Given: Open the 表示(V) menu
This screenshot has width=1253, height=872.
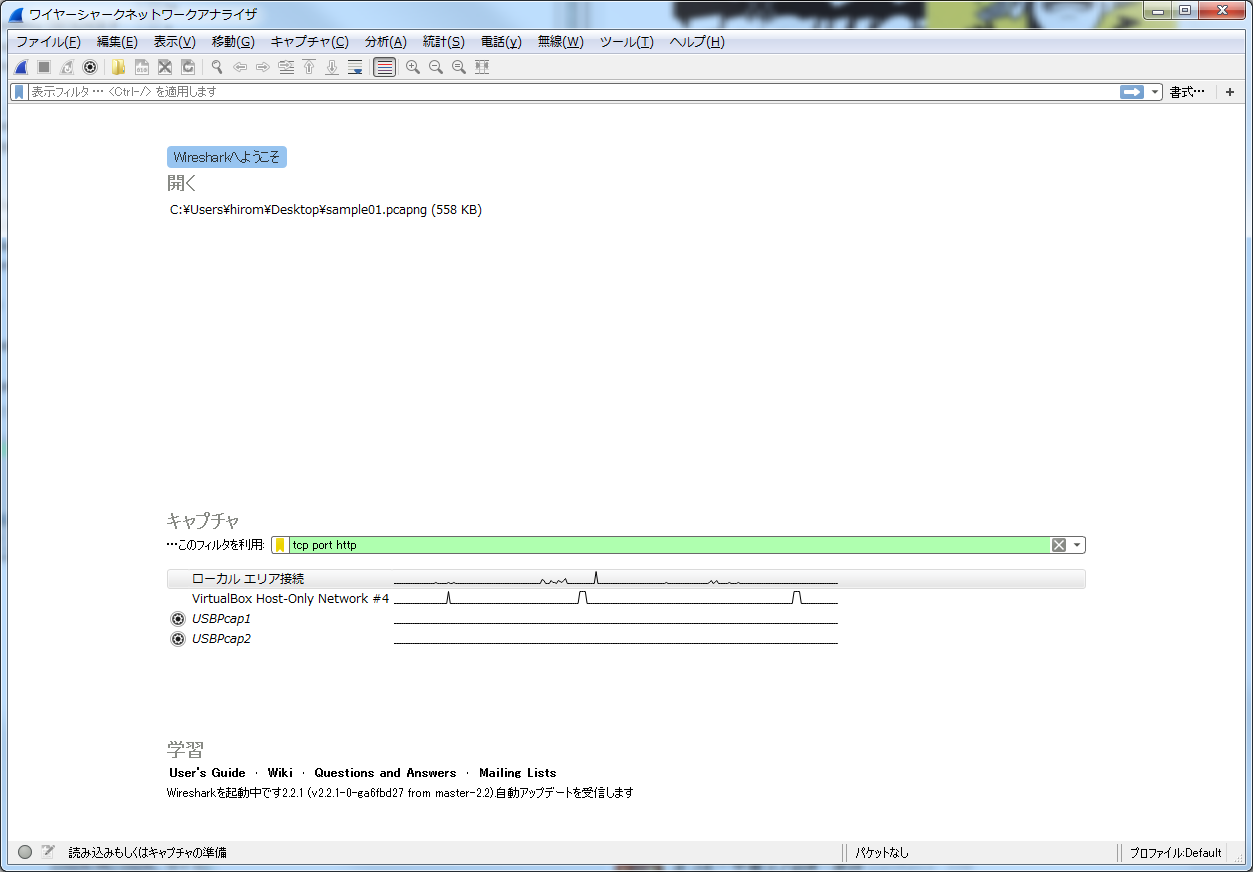Looking at the screenshot, I should tap(174, 42).
